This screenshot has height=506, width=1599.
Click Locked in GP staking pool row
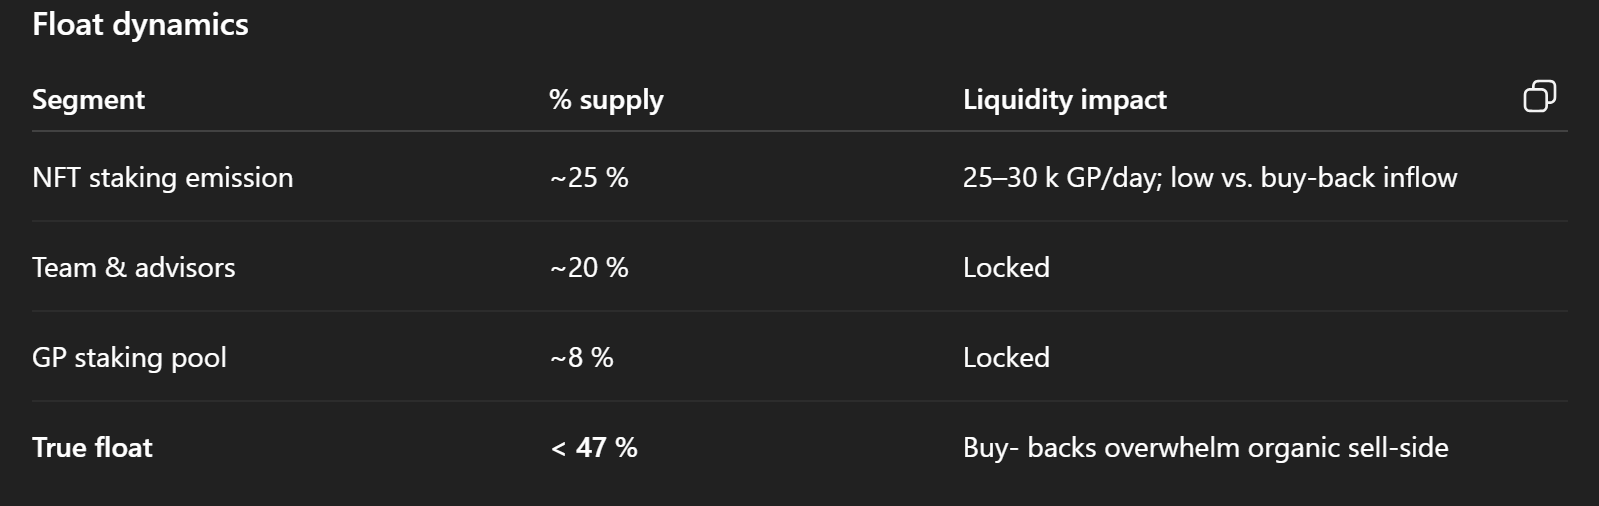[1006, 357]
